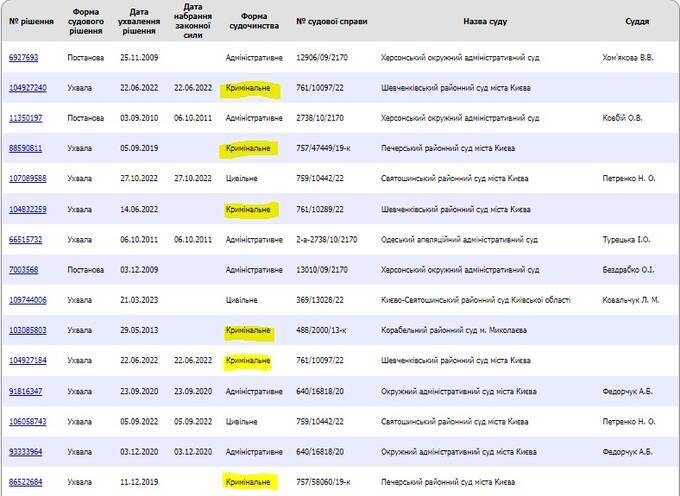This screenshot has height=496, width=680.
Task: Click court Корабельний районний суд м. Миколаєва
Action: tap(454, 330)
